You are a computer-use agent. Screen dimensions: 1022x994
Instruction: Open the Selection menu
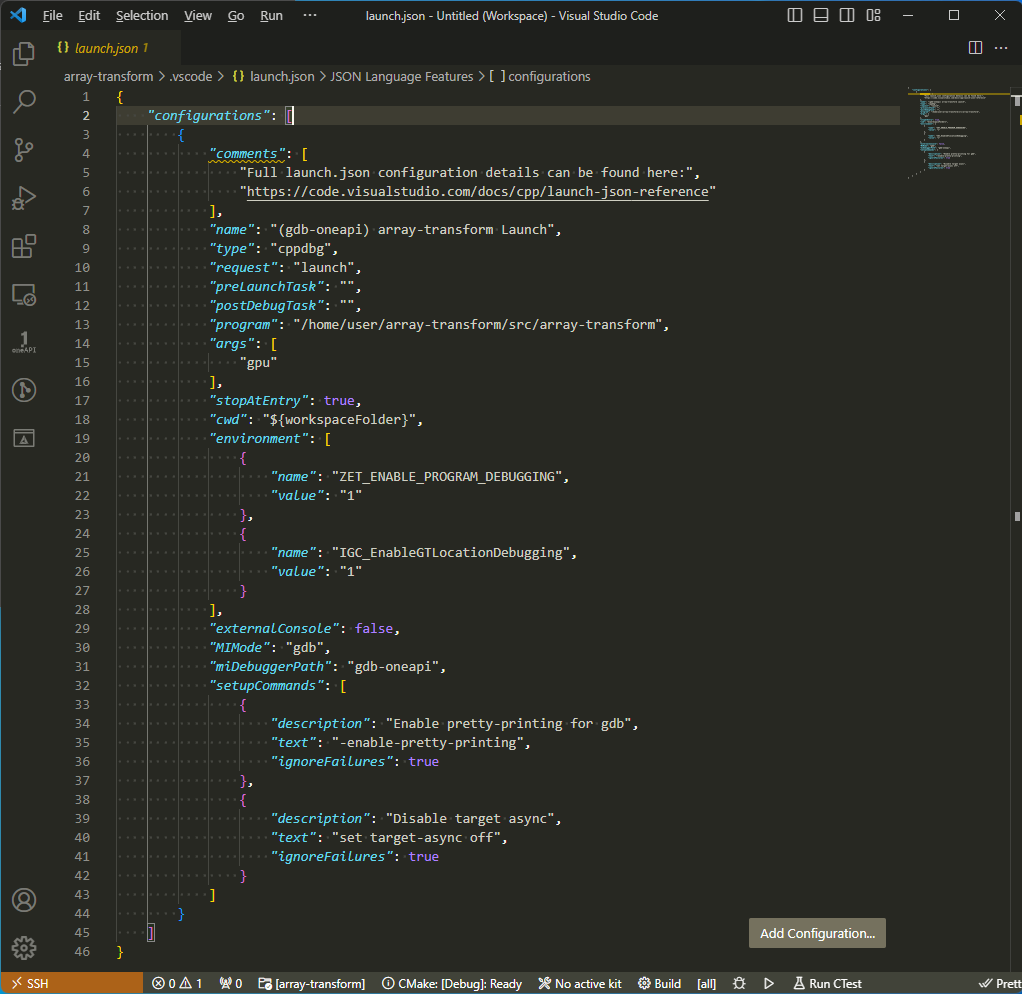point(142,16)
